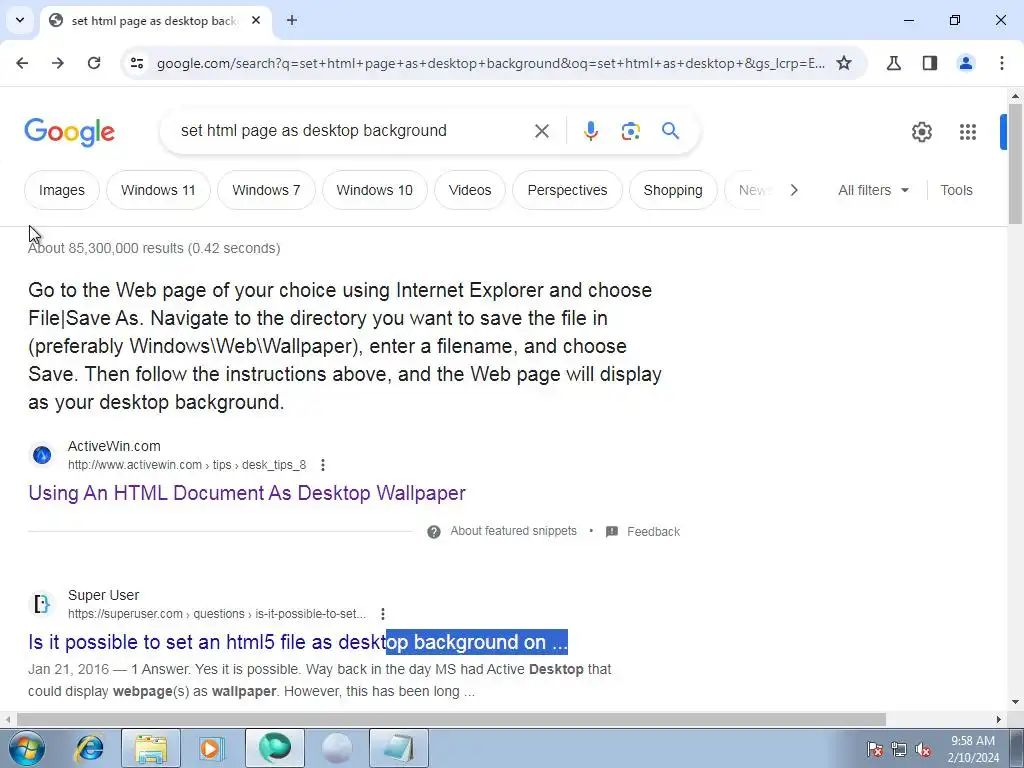Click the superuser.com URL breadcrumb
This screenshot has height=768, width=1024.
pos(217,614)
